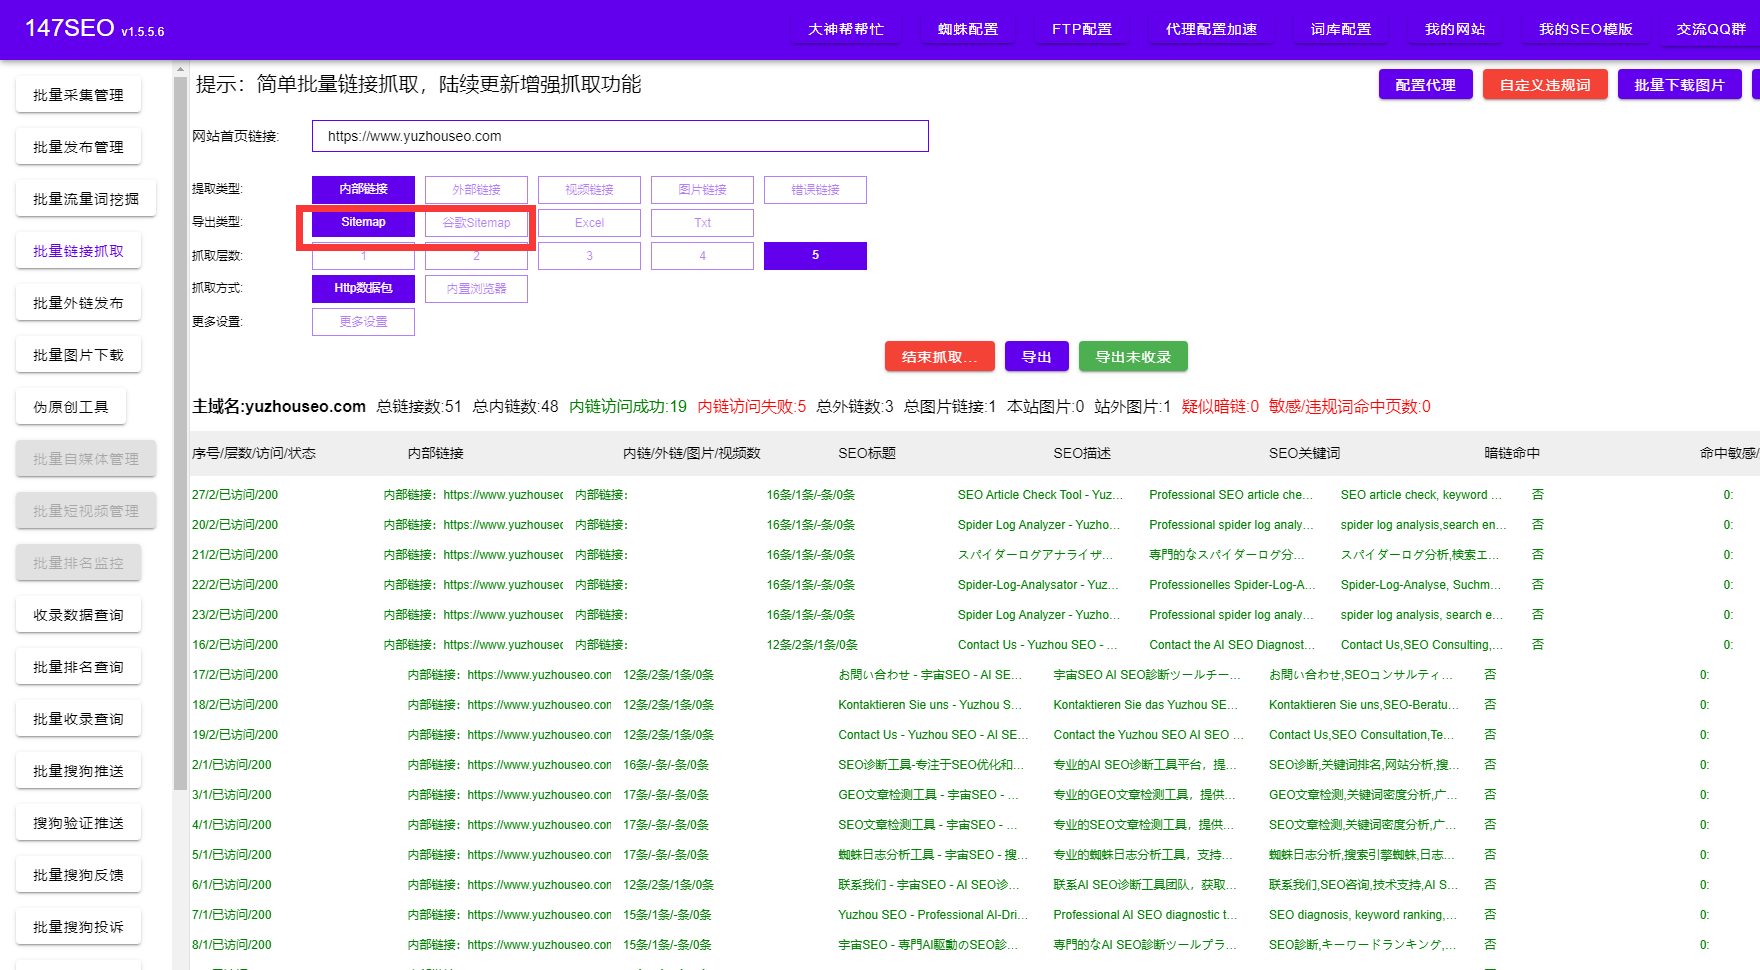Expand the 更多设置 options
The height and width of the screenshot is (970, 1760).
[x=363, y=322]
